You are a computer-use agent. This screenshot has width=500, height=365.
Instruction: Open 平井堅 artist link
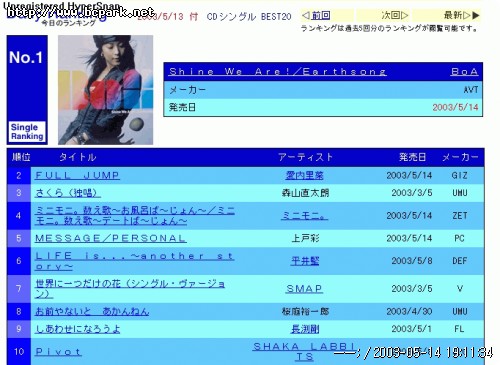(305, 261)
